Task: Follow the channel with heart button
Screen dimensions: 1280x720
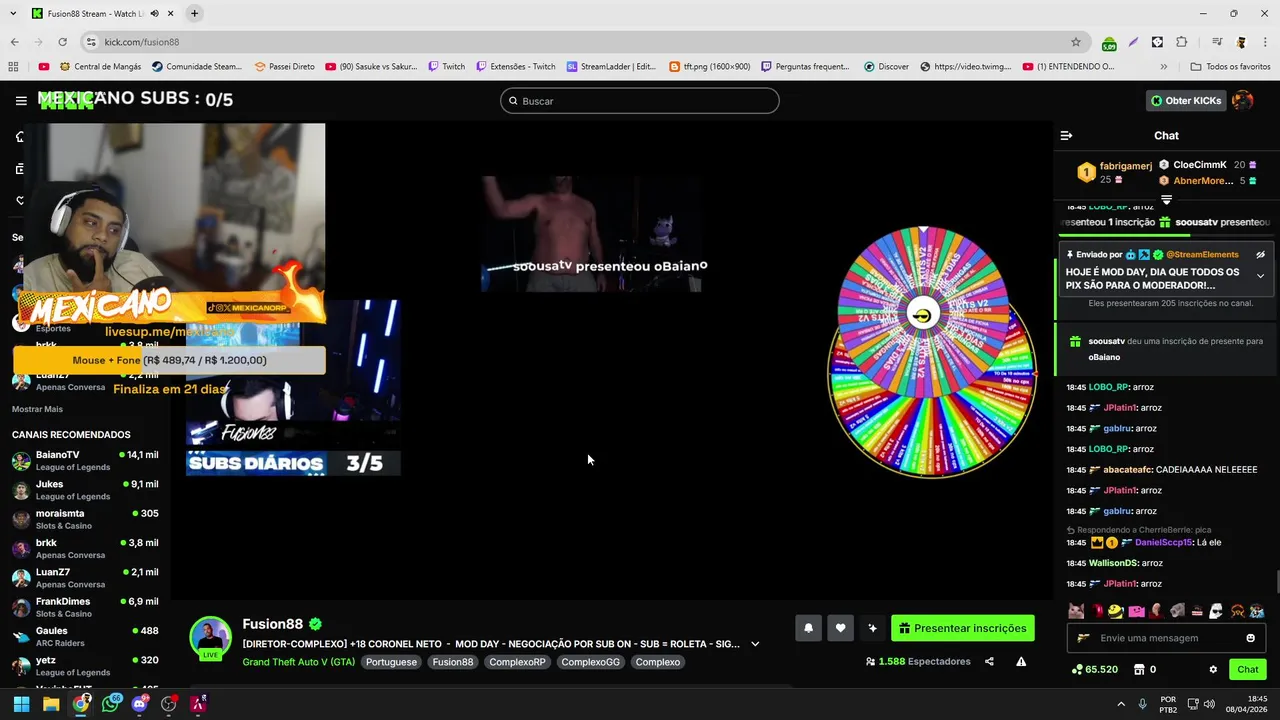Action: pyautogui.click(x=840, y=628)
